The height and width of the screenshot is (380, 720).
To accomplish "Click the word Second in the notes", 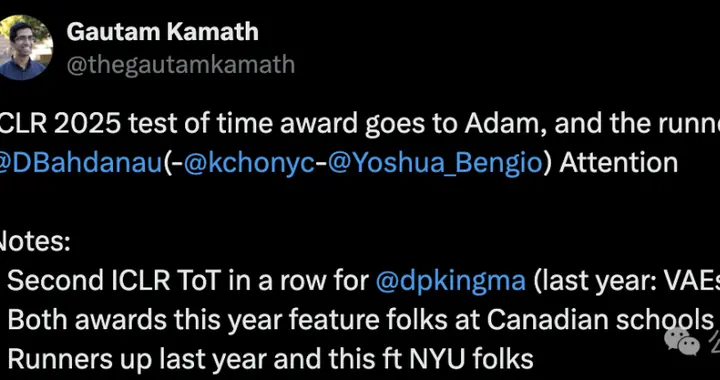I will click(55, 281).
